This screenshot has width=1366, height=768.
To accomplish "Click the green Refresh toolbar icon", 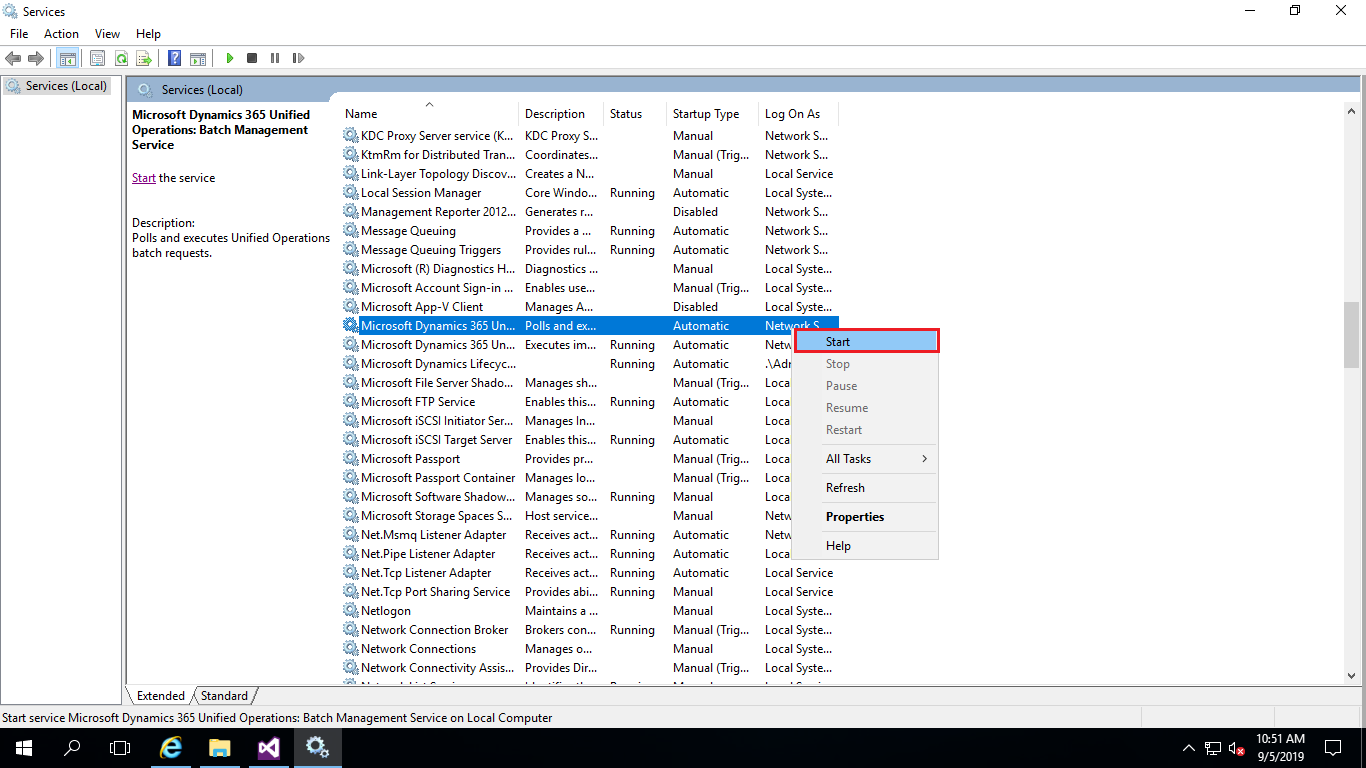I will (x=121, y=58).
